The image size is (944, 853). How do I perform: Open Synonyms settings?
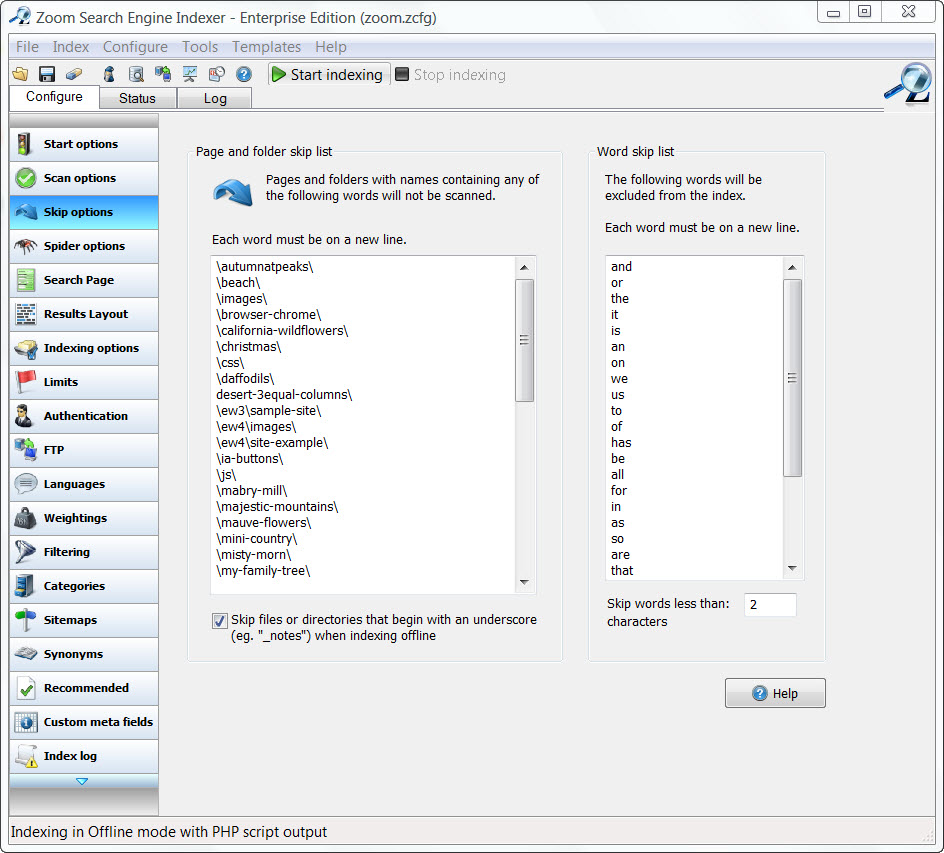click(84, 654)
